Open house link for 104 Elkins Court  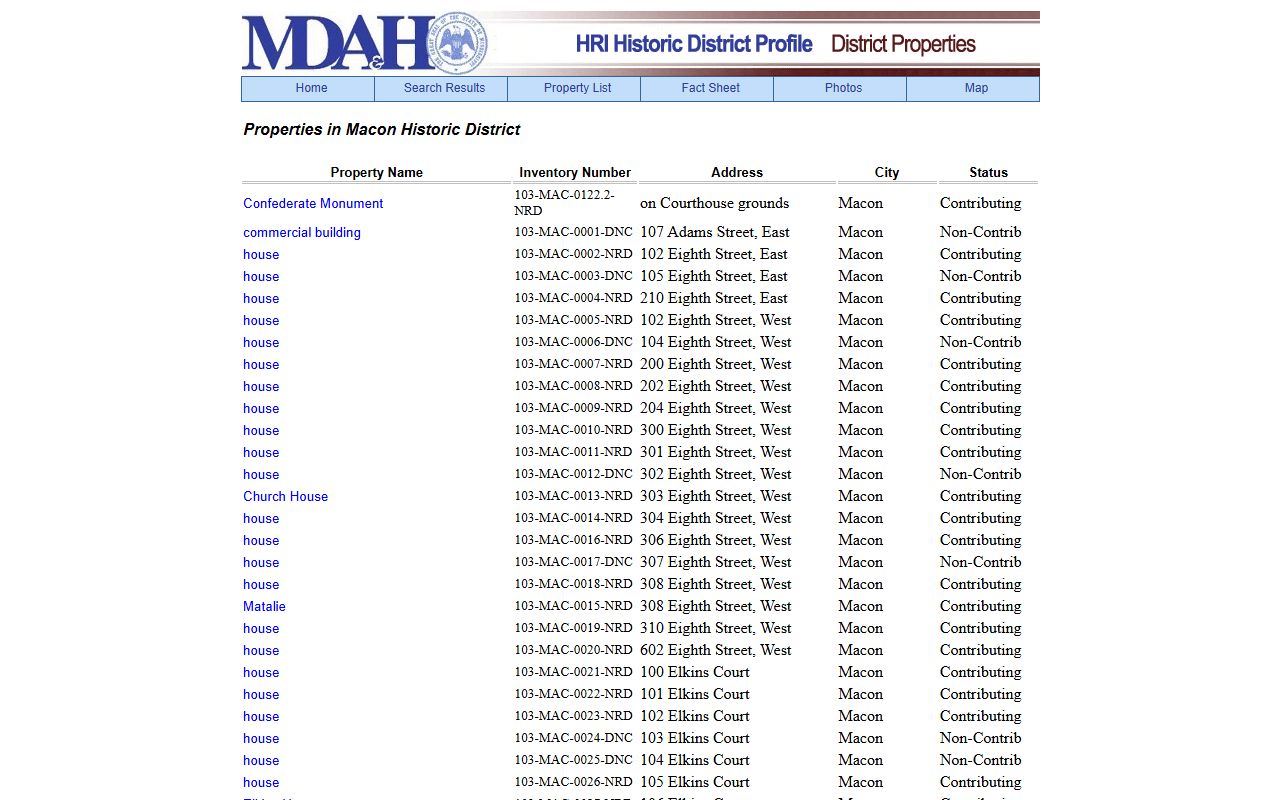(x=261, y=760)
